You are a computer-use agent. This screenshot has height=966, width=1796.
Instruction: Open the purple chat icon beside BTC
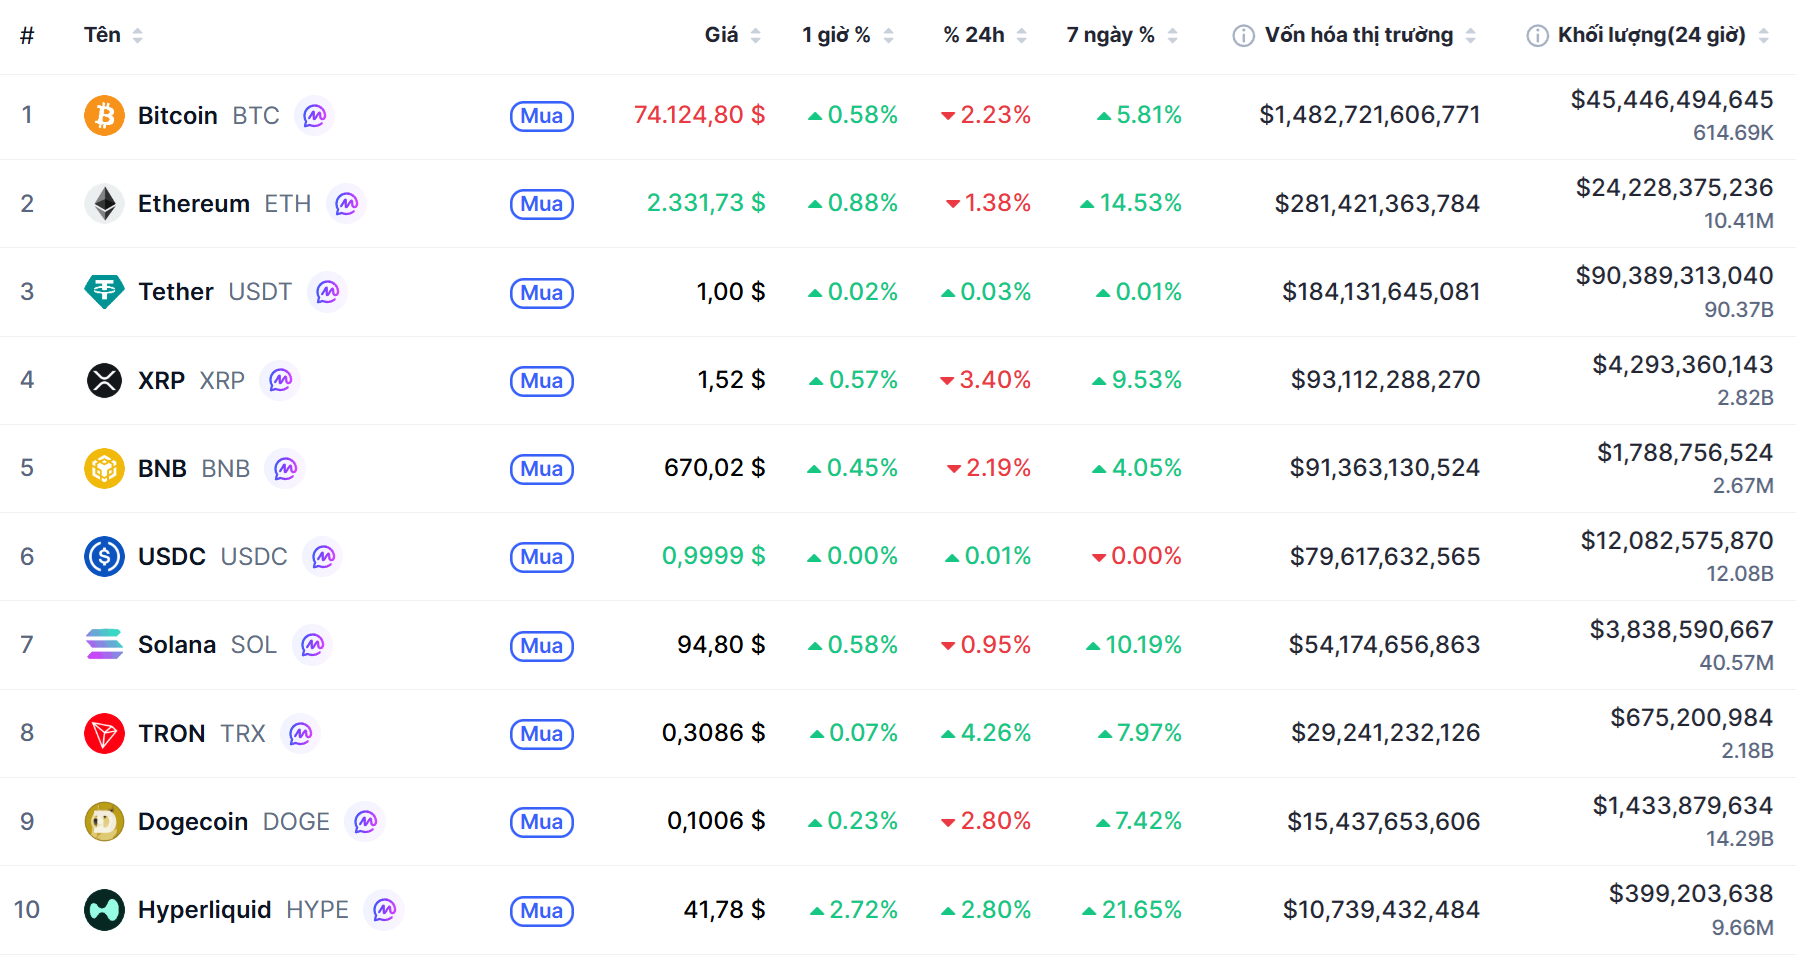(x=314, y=116)
